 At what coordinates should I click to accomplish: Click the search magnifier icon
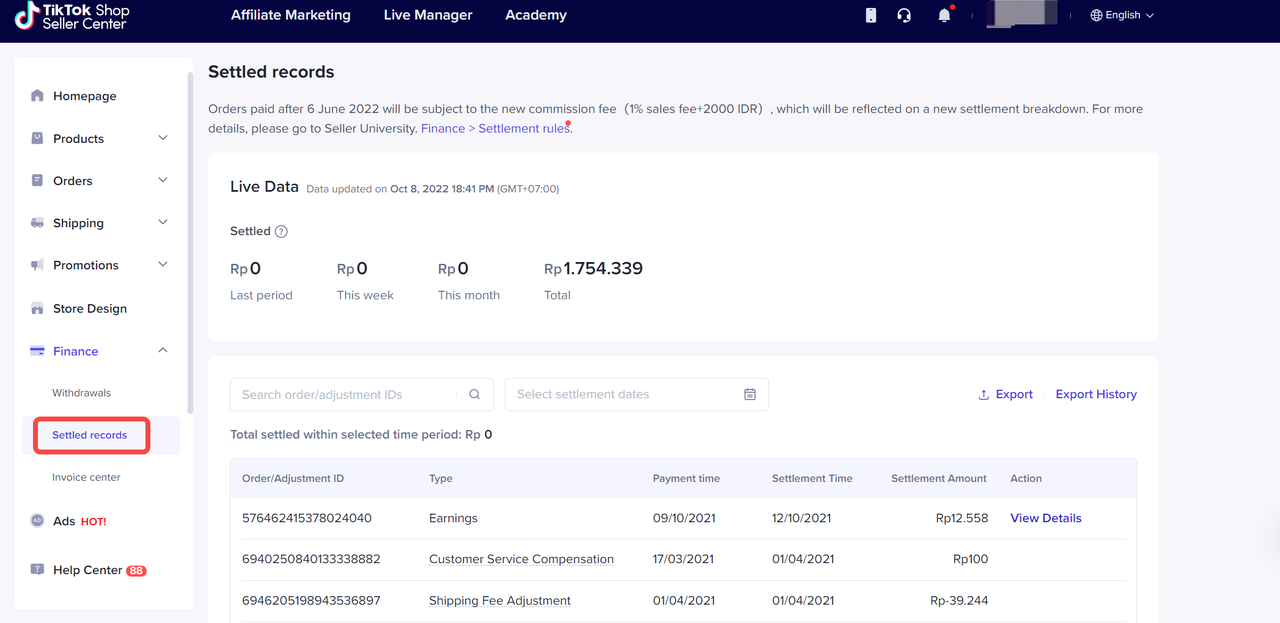[x=475, y=394]
